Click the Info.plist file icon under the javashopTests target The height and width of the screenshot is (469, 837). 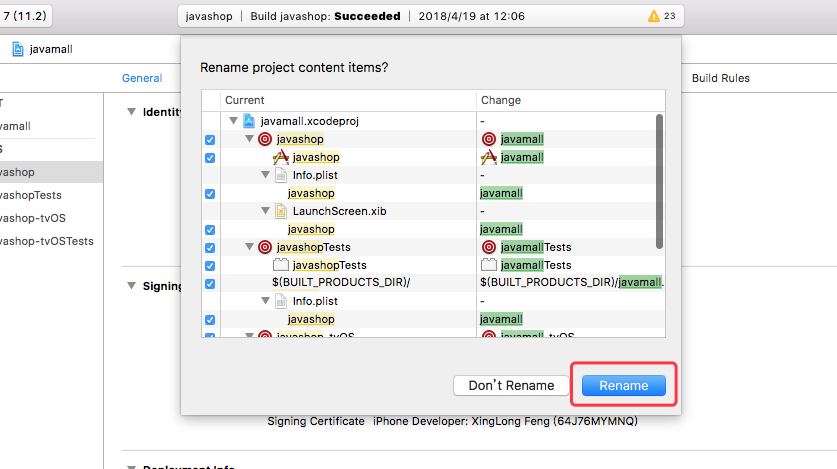(281, 301)
